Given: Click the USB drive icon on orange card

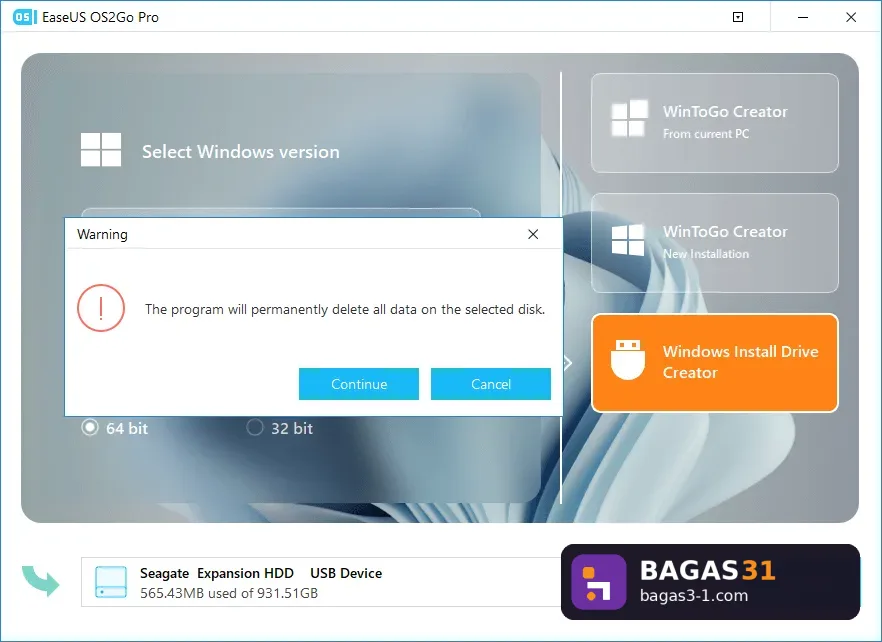Looking at the screenshot, I should (628, 360).
